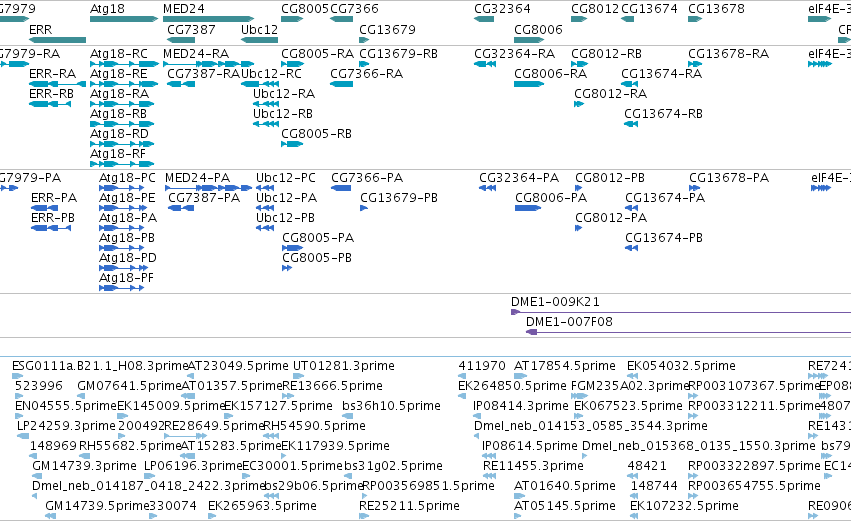The height and width of the screenshot is (521, 851).
Task: Open the CG13678 gene label
Action: pos(716,9)
